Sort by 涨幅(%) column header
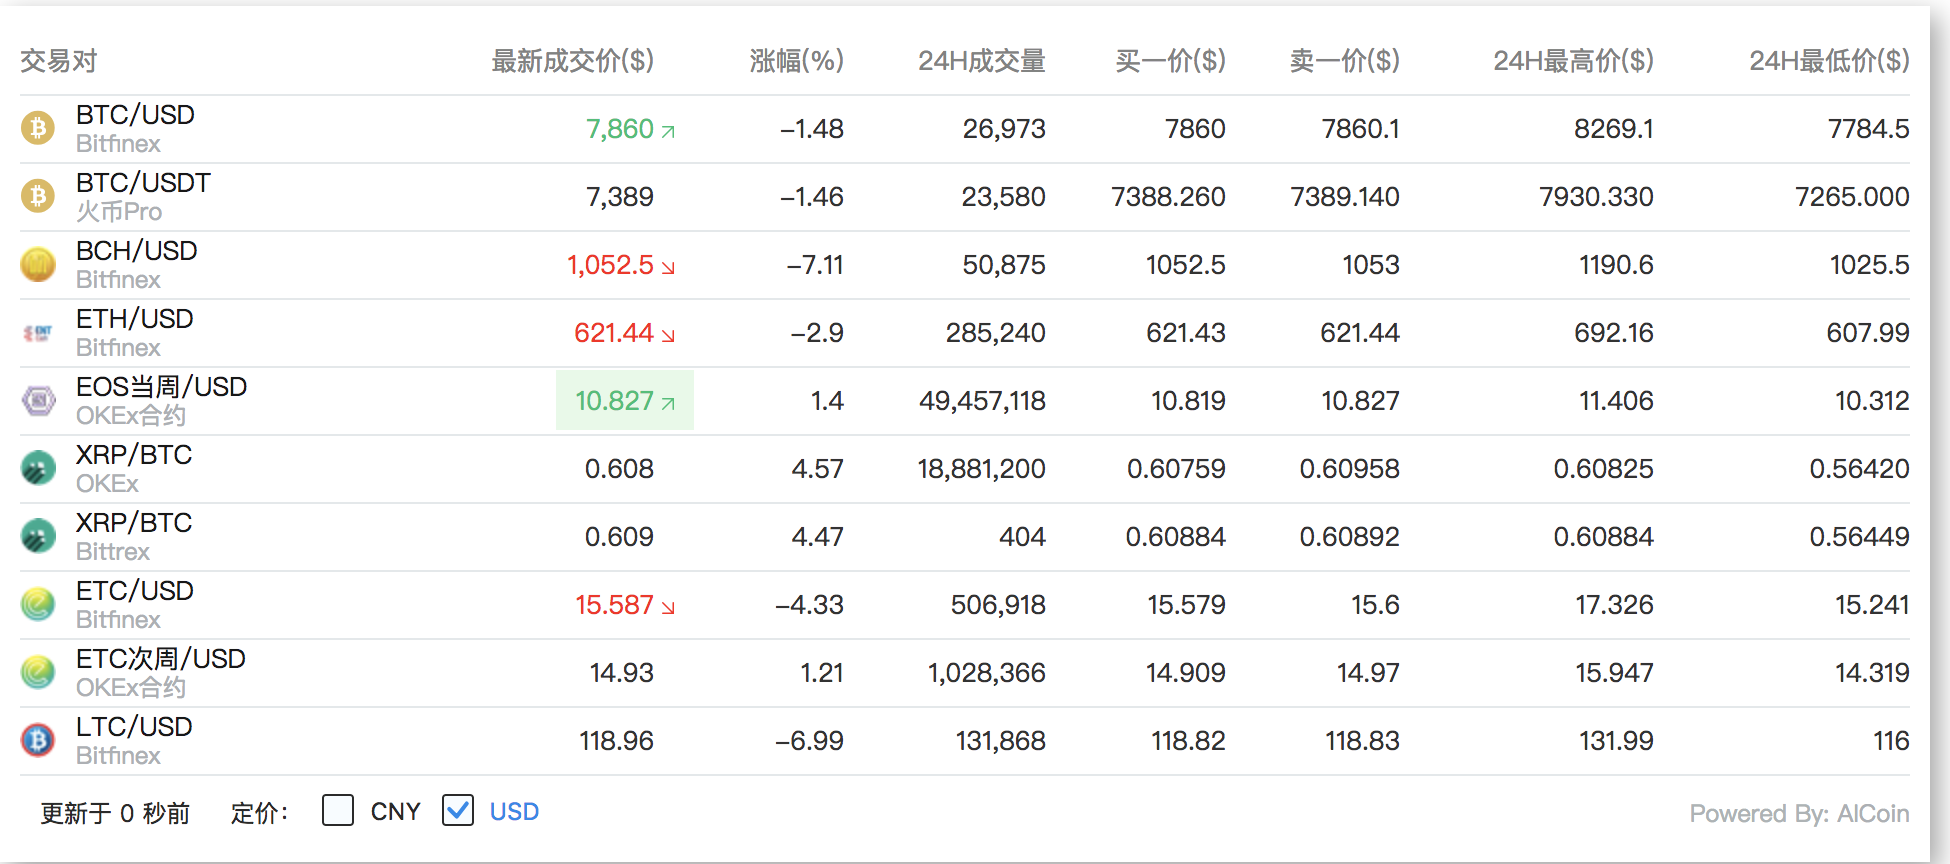1950x864 pixels. coord(797,61)
